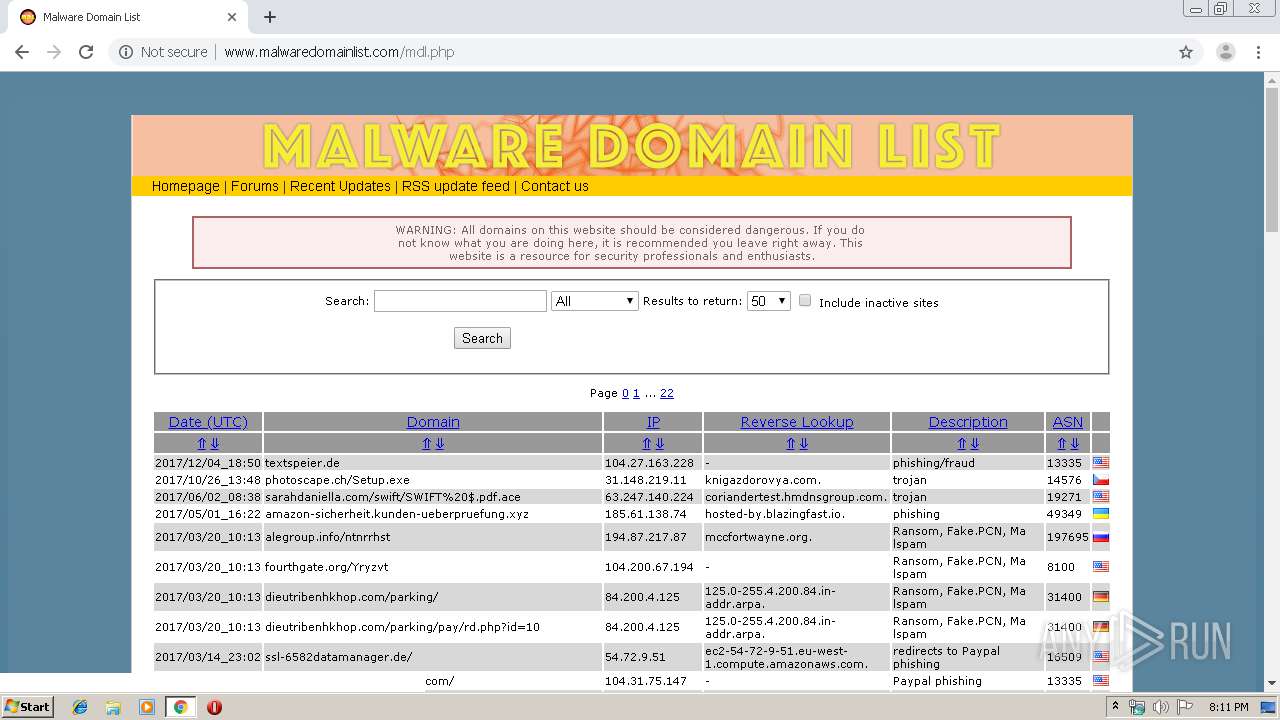
Task: Sort Reverse Lookup descending with down arrow
Action: 803,443
